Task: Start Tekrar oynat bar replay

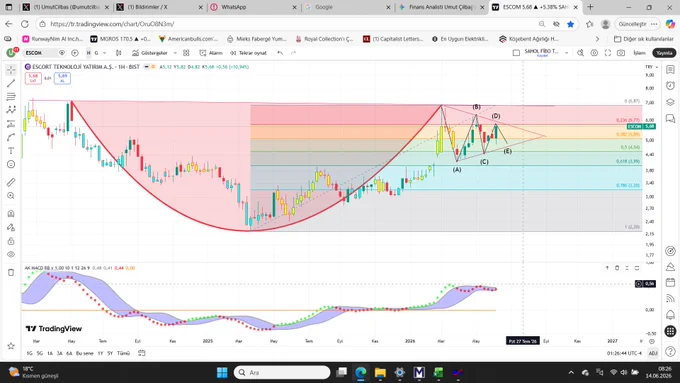Action: click(x=248, y=53)
